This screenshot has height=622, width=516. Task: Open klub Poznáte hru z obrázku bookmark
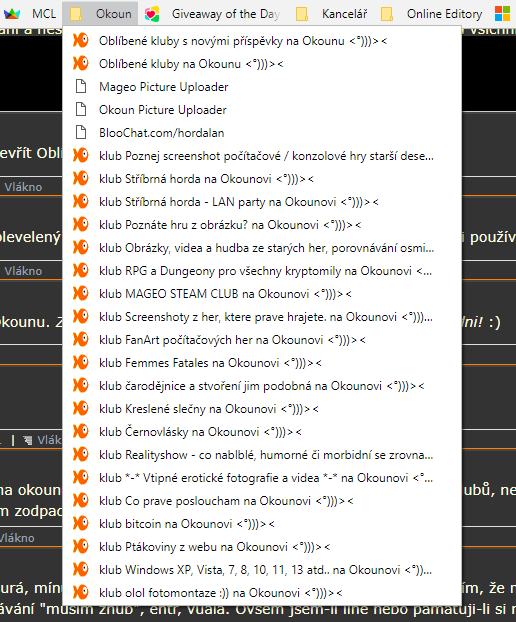[x=262, y=225]
